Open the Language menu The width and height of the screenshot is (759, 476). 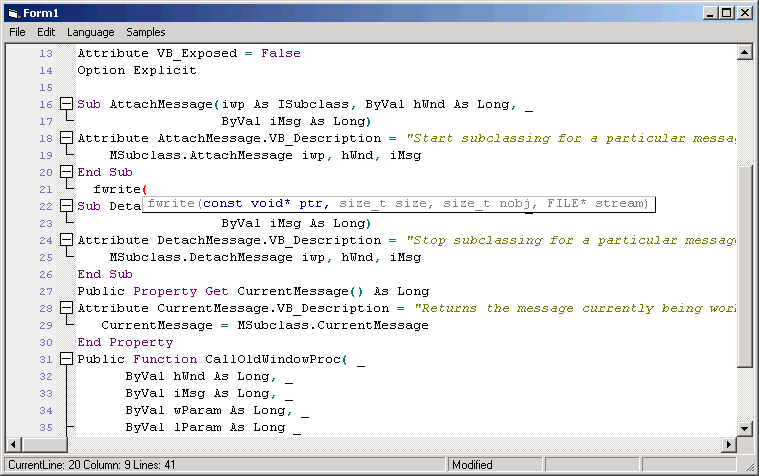(90, 32)
